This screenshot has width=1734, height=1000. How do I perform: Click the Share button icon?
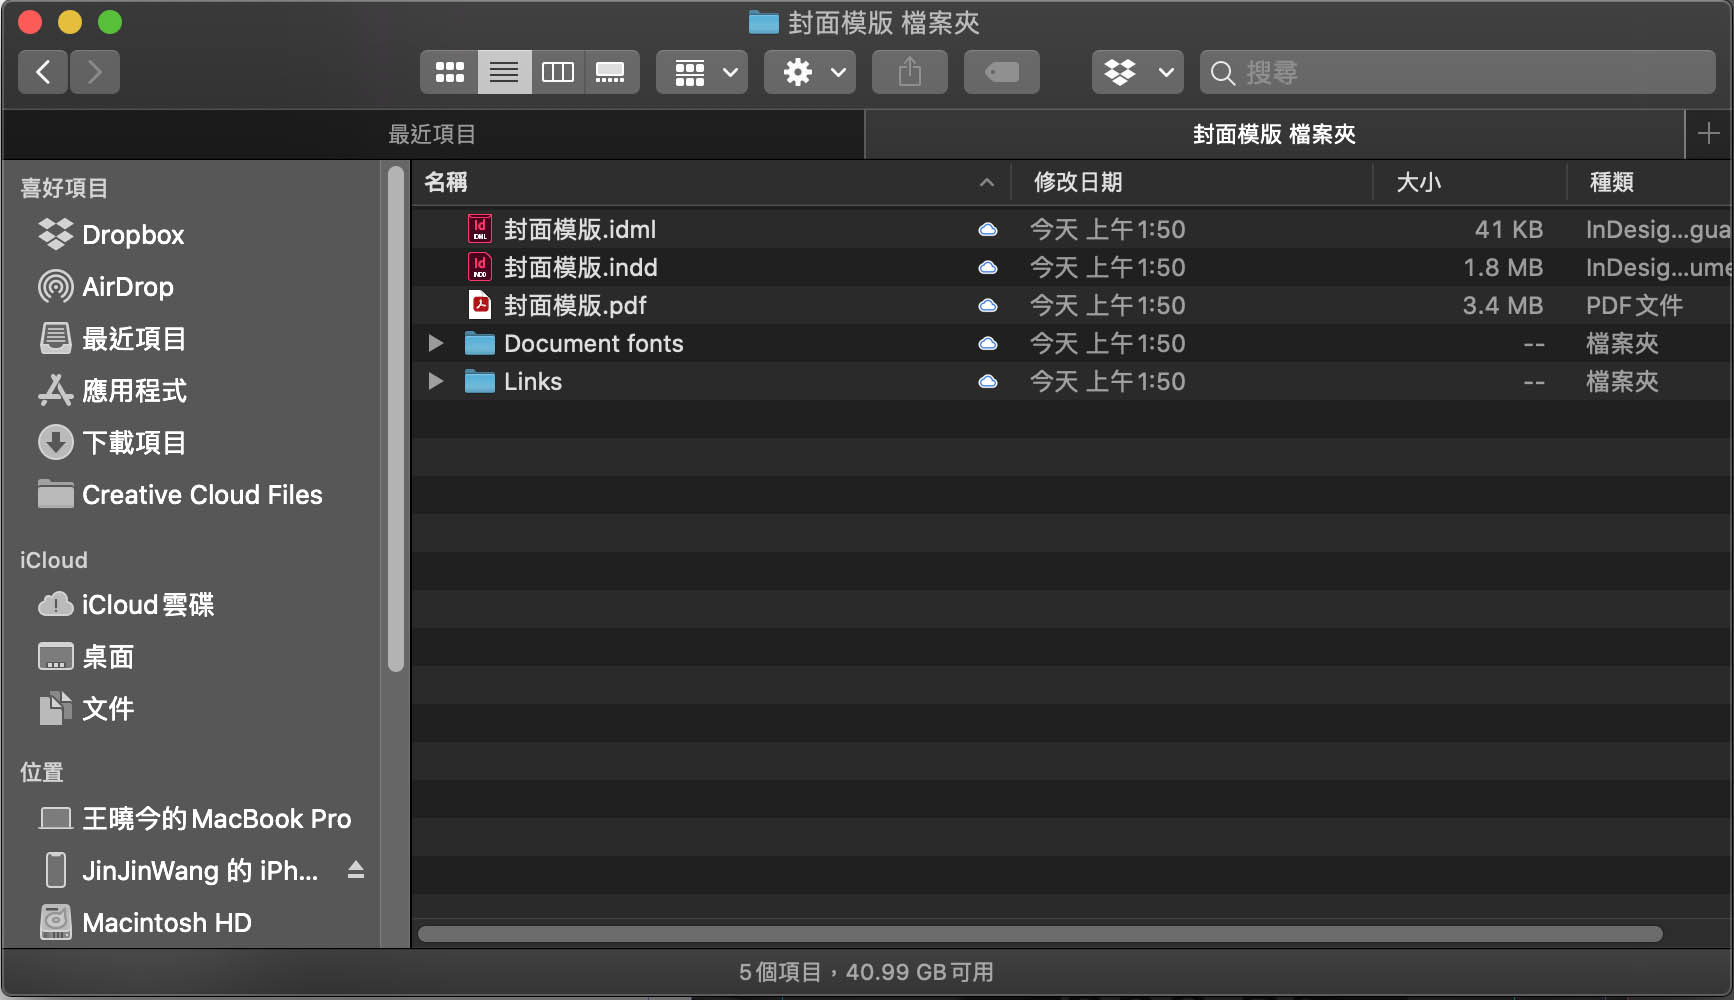click(909, 72)
